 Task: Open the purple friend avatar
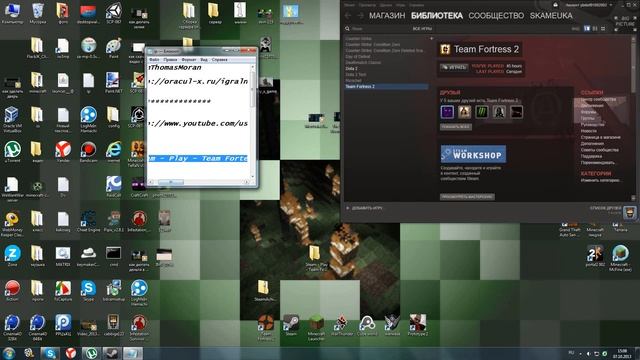[x=447, y=112]
